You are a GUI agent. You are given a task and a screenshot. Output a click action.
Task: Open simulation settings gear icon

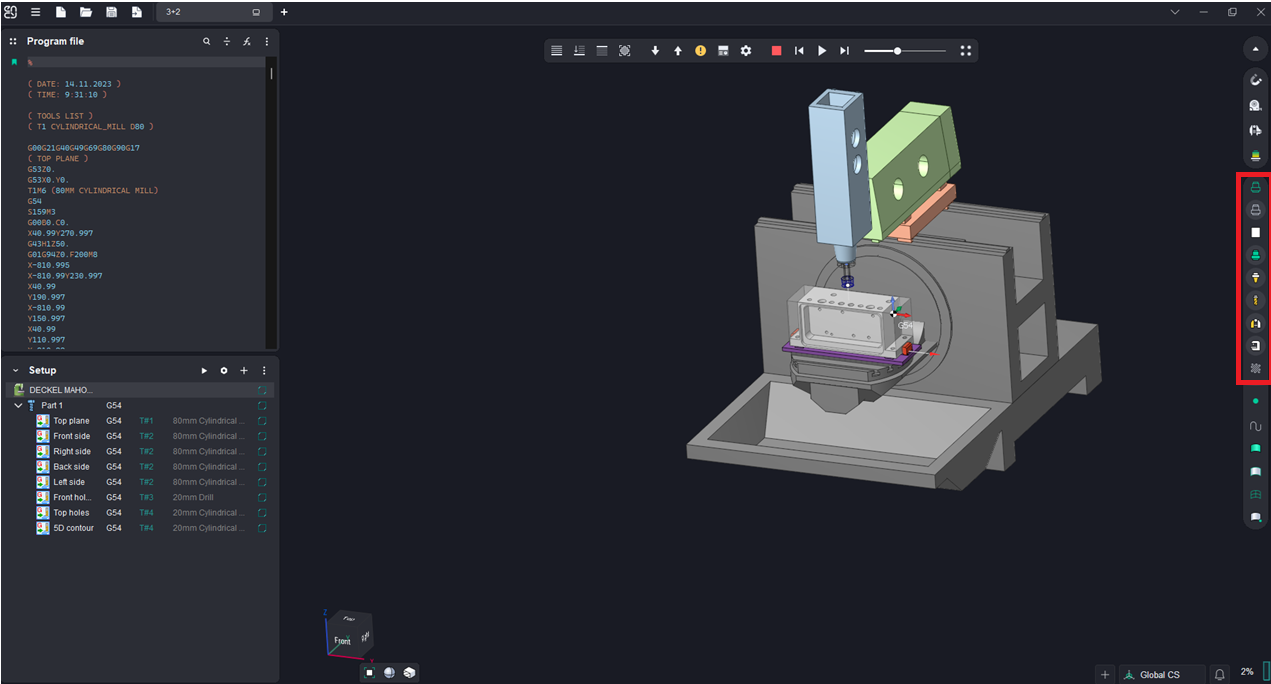pos(746,51)
